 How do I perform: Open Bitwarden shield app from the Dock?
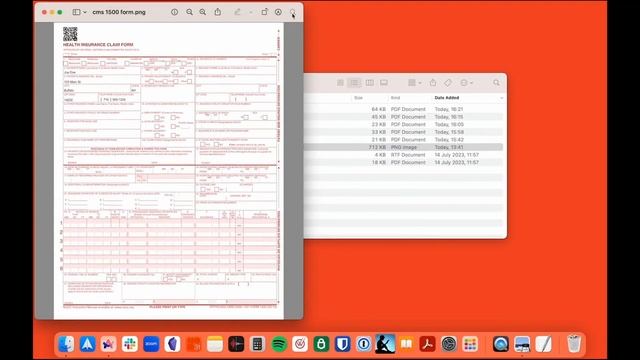click(x=342, y=344)
